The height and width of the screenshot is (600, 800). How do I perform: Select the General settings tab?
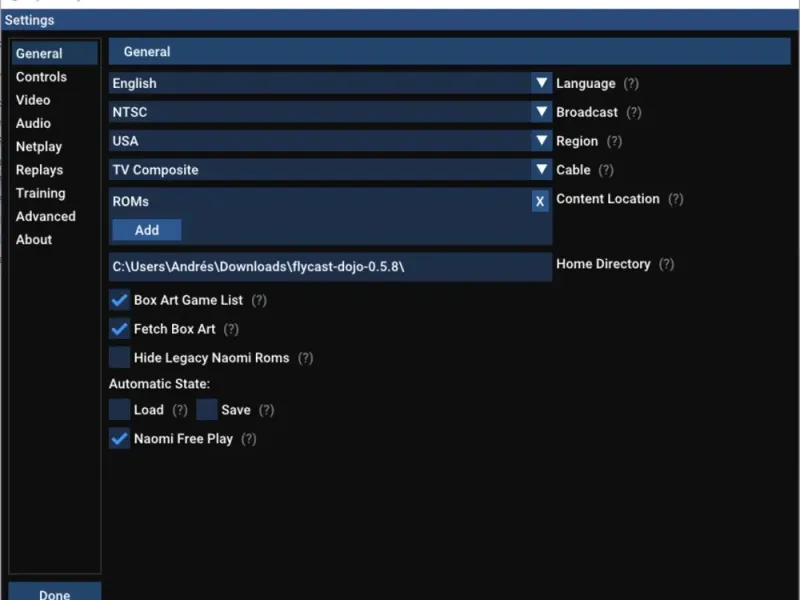pos(55,54)
